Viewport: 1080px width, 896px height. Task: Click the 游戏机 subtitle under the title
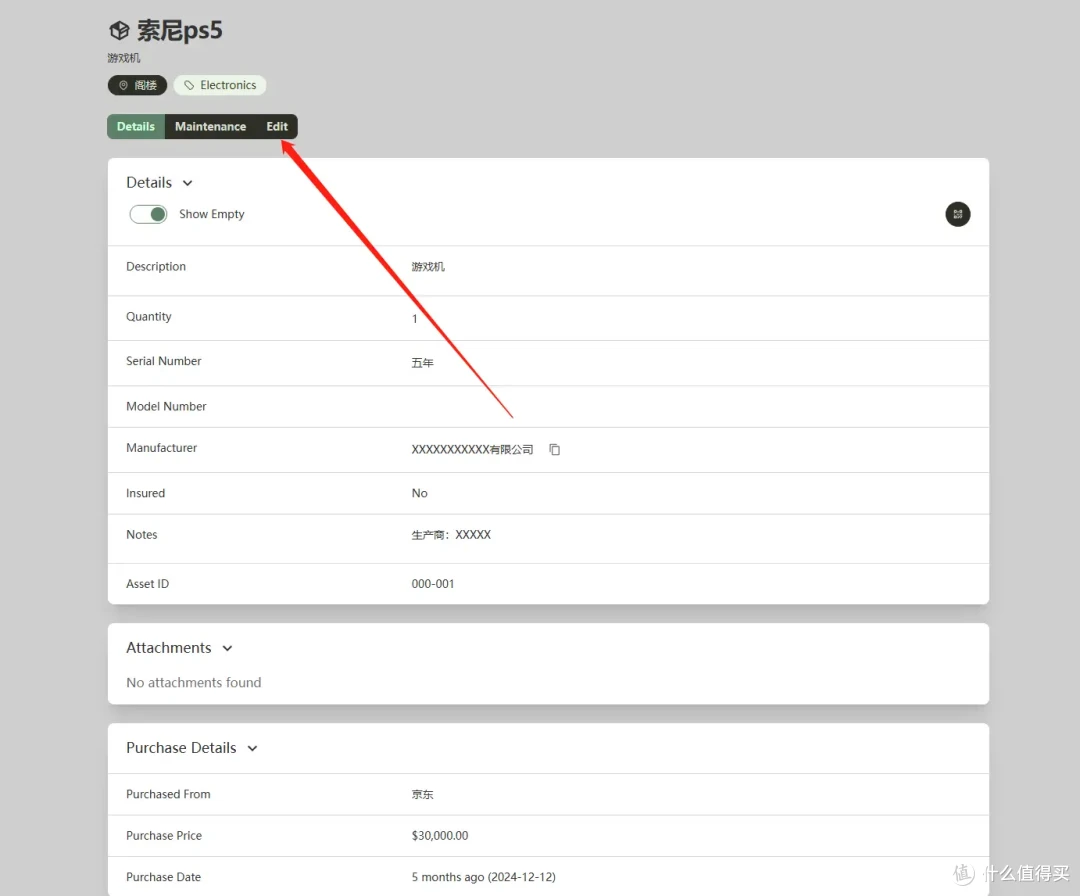(124, 59)
